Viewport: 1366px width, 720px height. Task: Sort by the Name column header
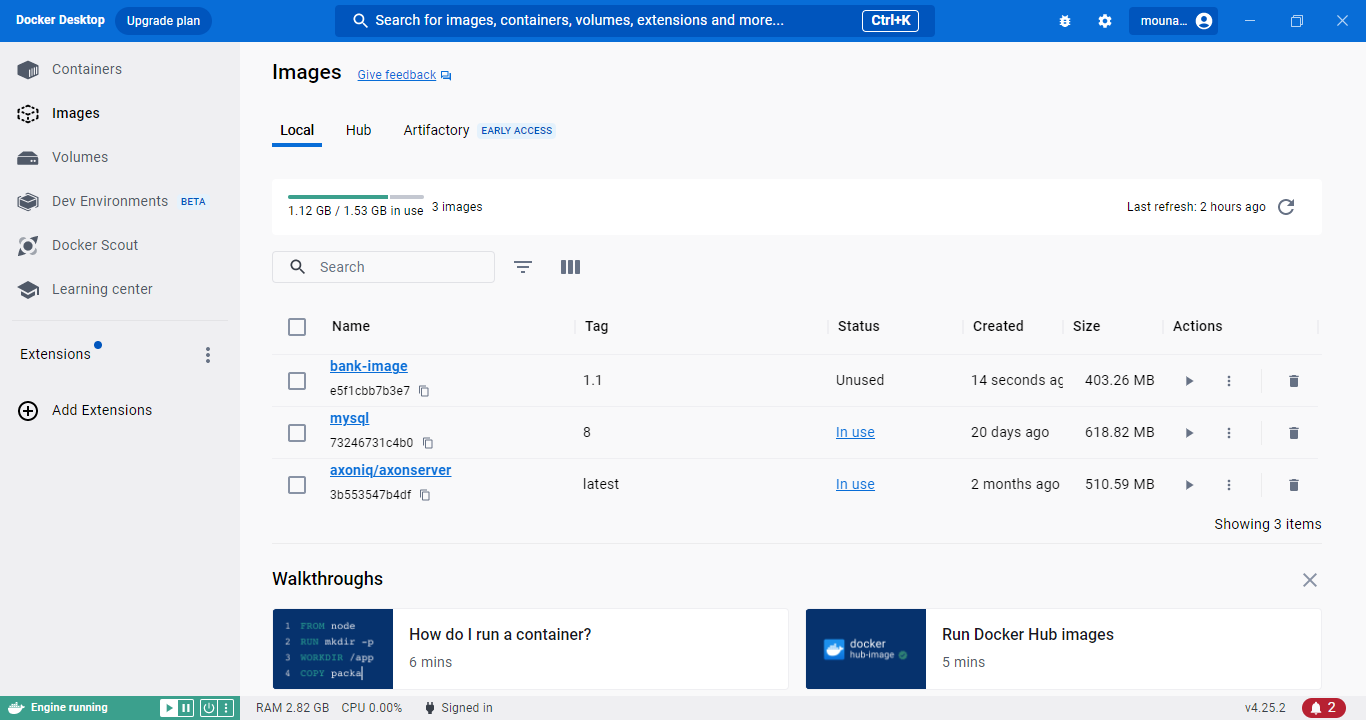[x=351, y=326]
